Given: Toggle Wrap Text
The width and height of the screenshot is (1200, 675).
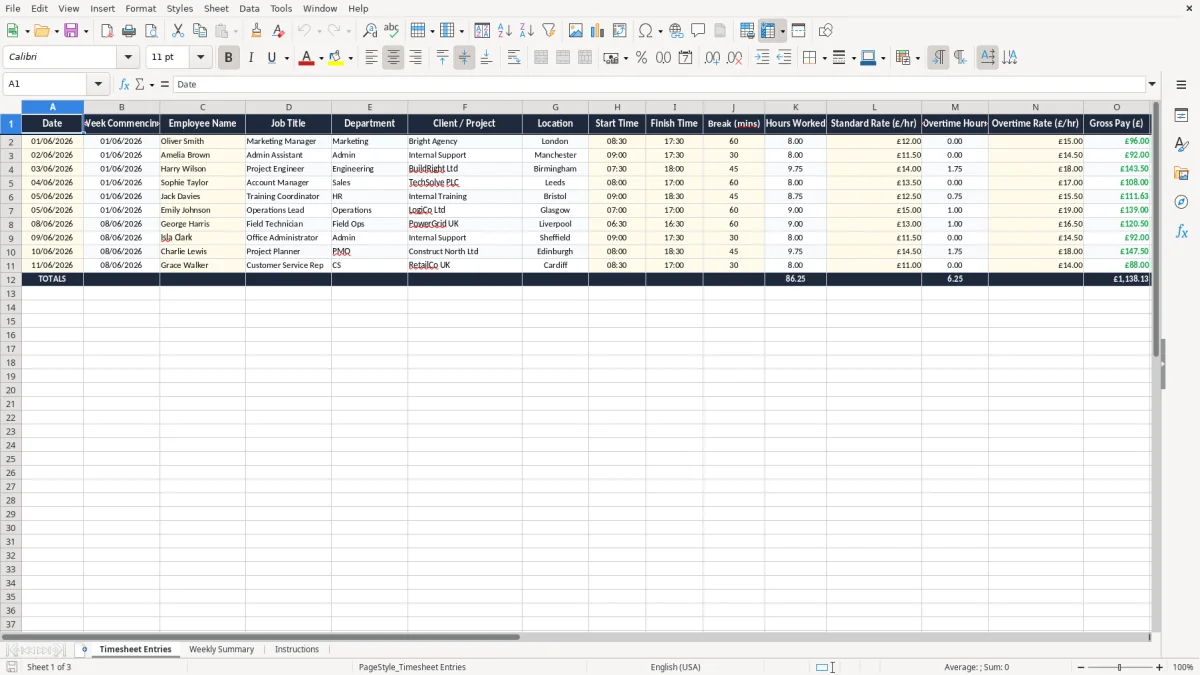Looking at the screenshot, I should click(514, 58).
